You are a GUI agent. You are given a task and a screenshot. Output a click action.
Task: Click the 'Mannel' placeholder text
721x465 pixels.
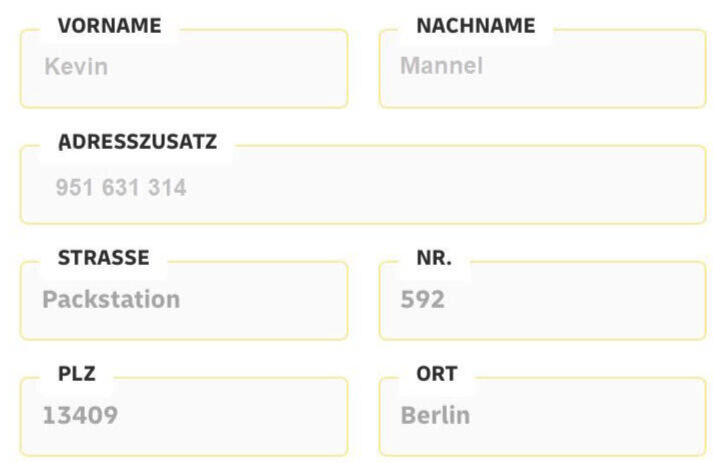coord(441,67)
